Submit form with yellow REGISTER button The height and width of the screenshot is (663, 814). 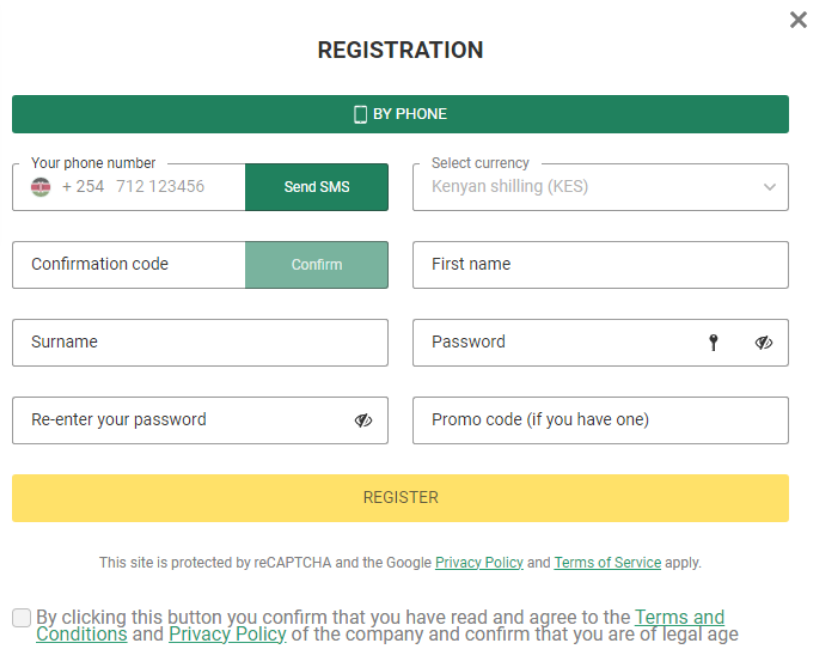[400, 498]
